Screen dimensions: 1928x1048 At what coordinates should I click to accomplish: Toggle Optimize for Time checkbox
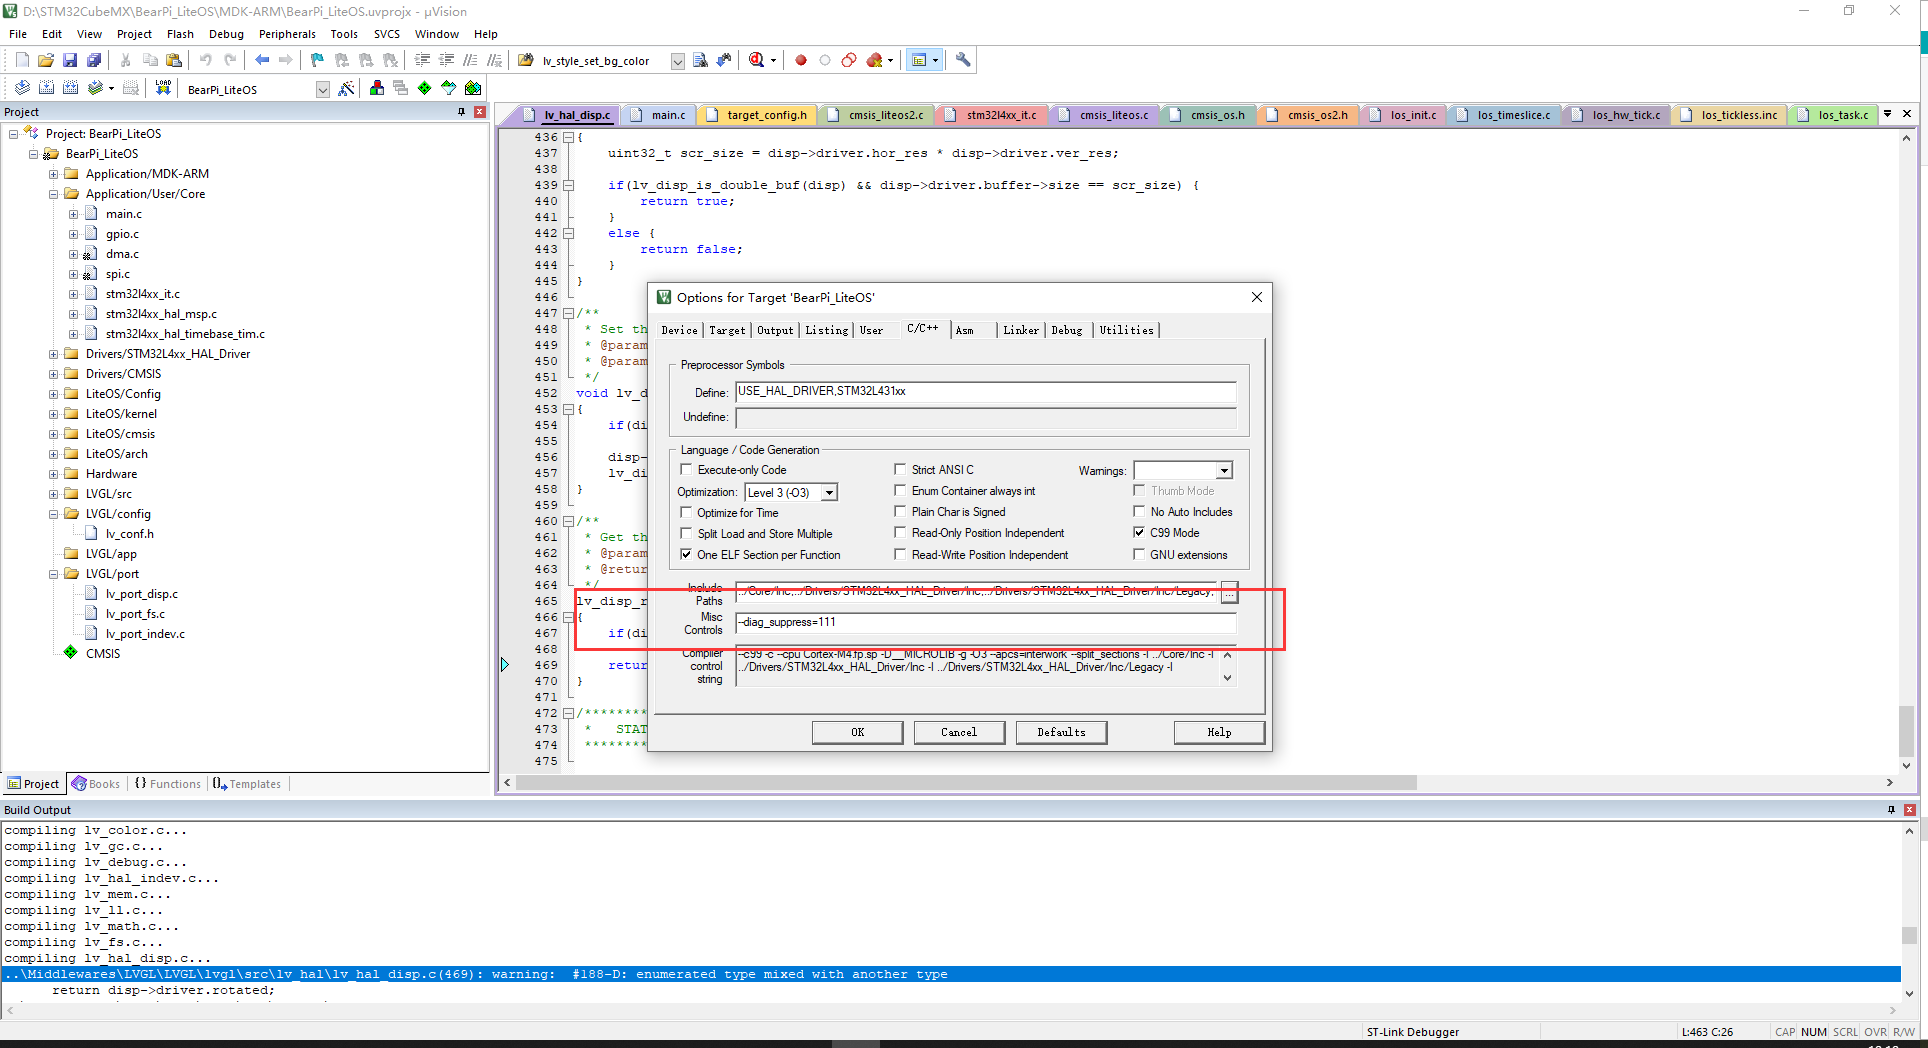pos(686,512)
